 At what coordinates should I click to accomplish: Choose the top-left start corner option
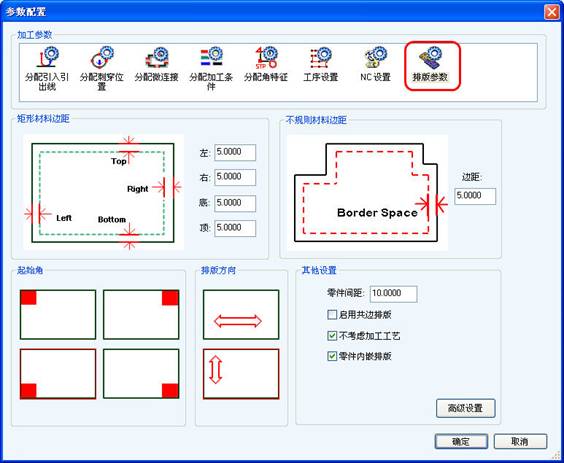point(58,314)
